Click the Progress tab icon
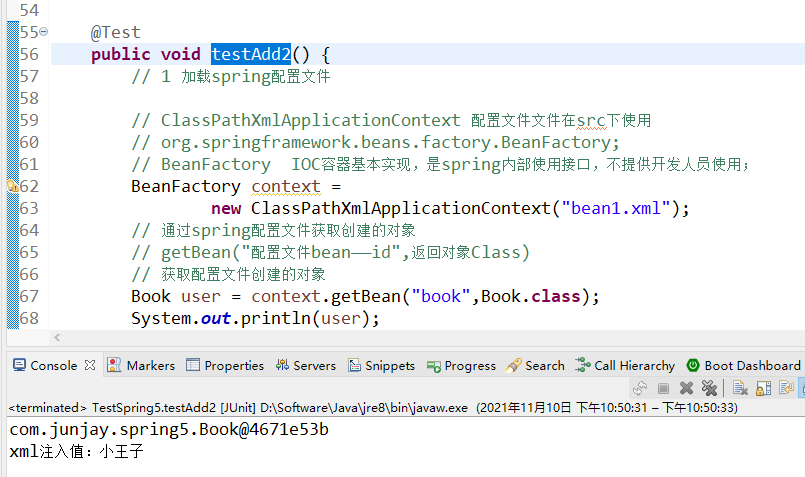 pyautogui.click(x=434, y=366)
